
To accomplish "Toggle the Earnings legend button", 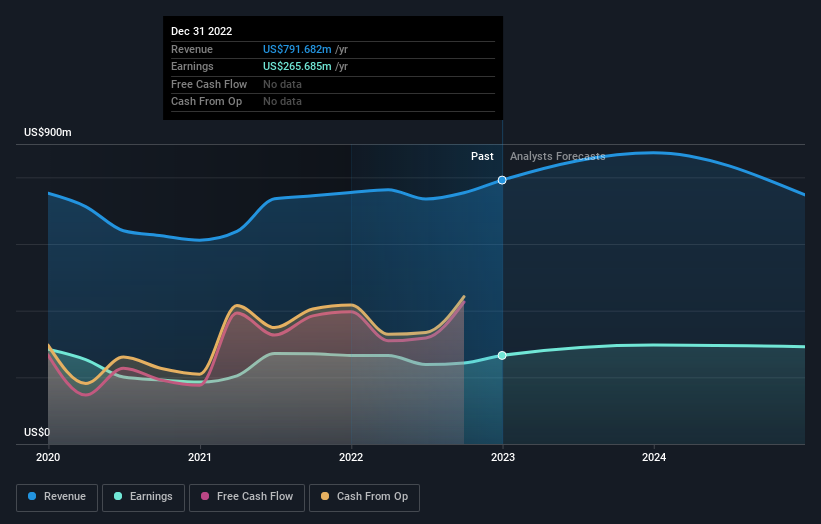I will point(143,497).
